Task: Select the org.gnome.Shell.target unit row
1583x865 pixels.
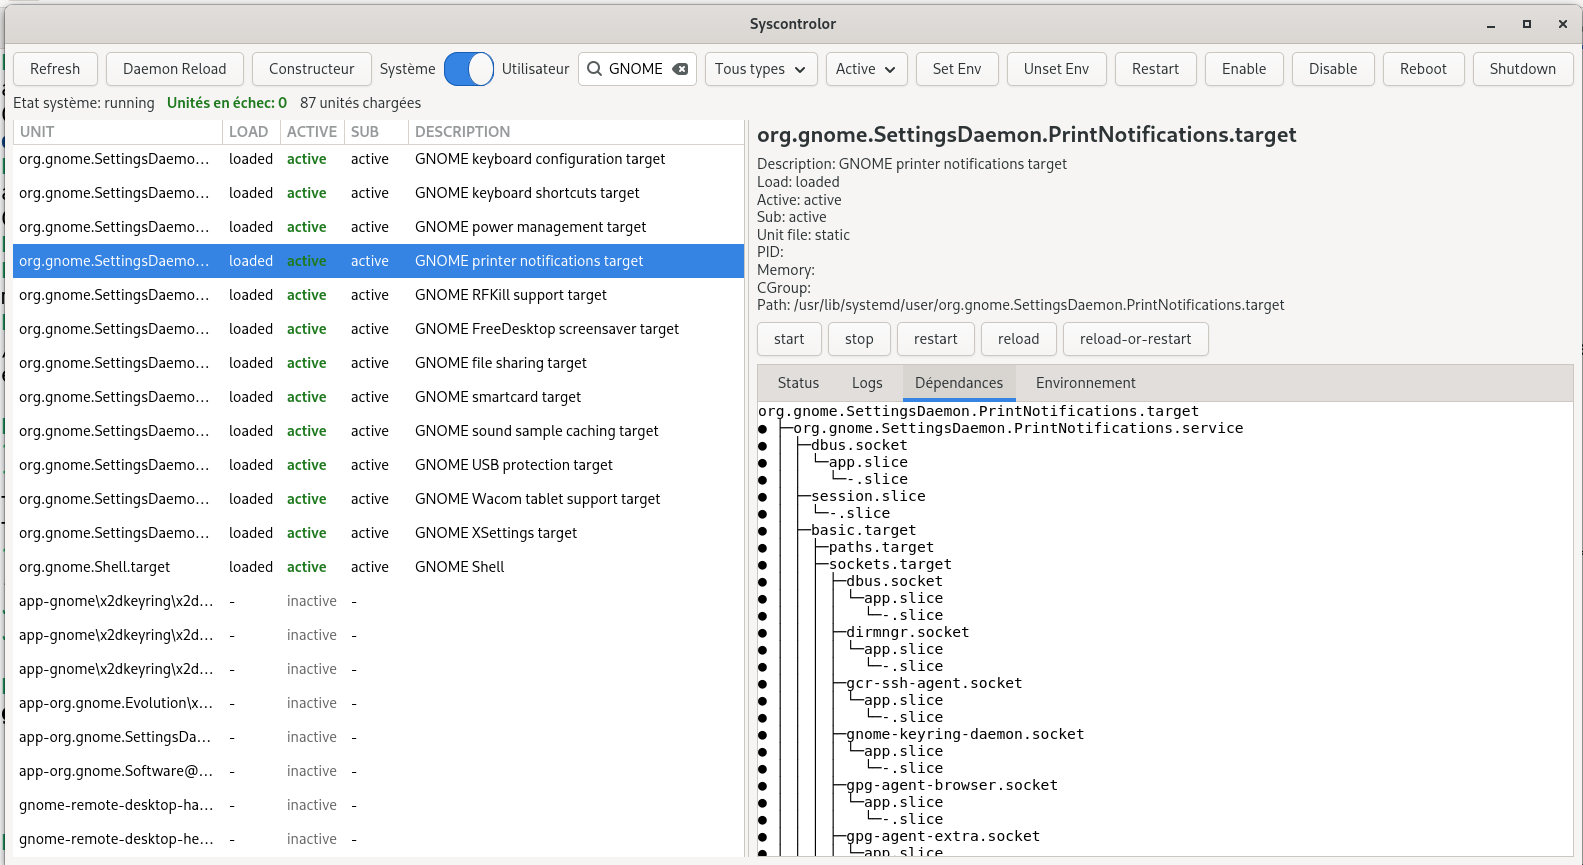Action: [x=378, y=567]
